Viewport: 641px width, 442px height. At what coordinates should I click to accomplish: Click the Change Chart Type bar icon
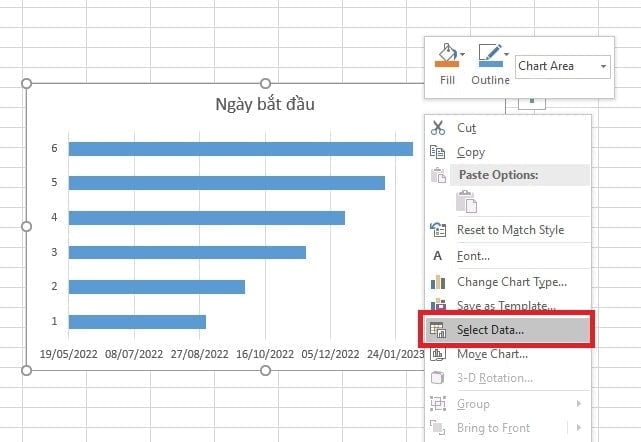tap(438, 282)
